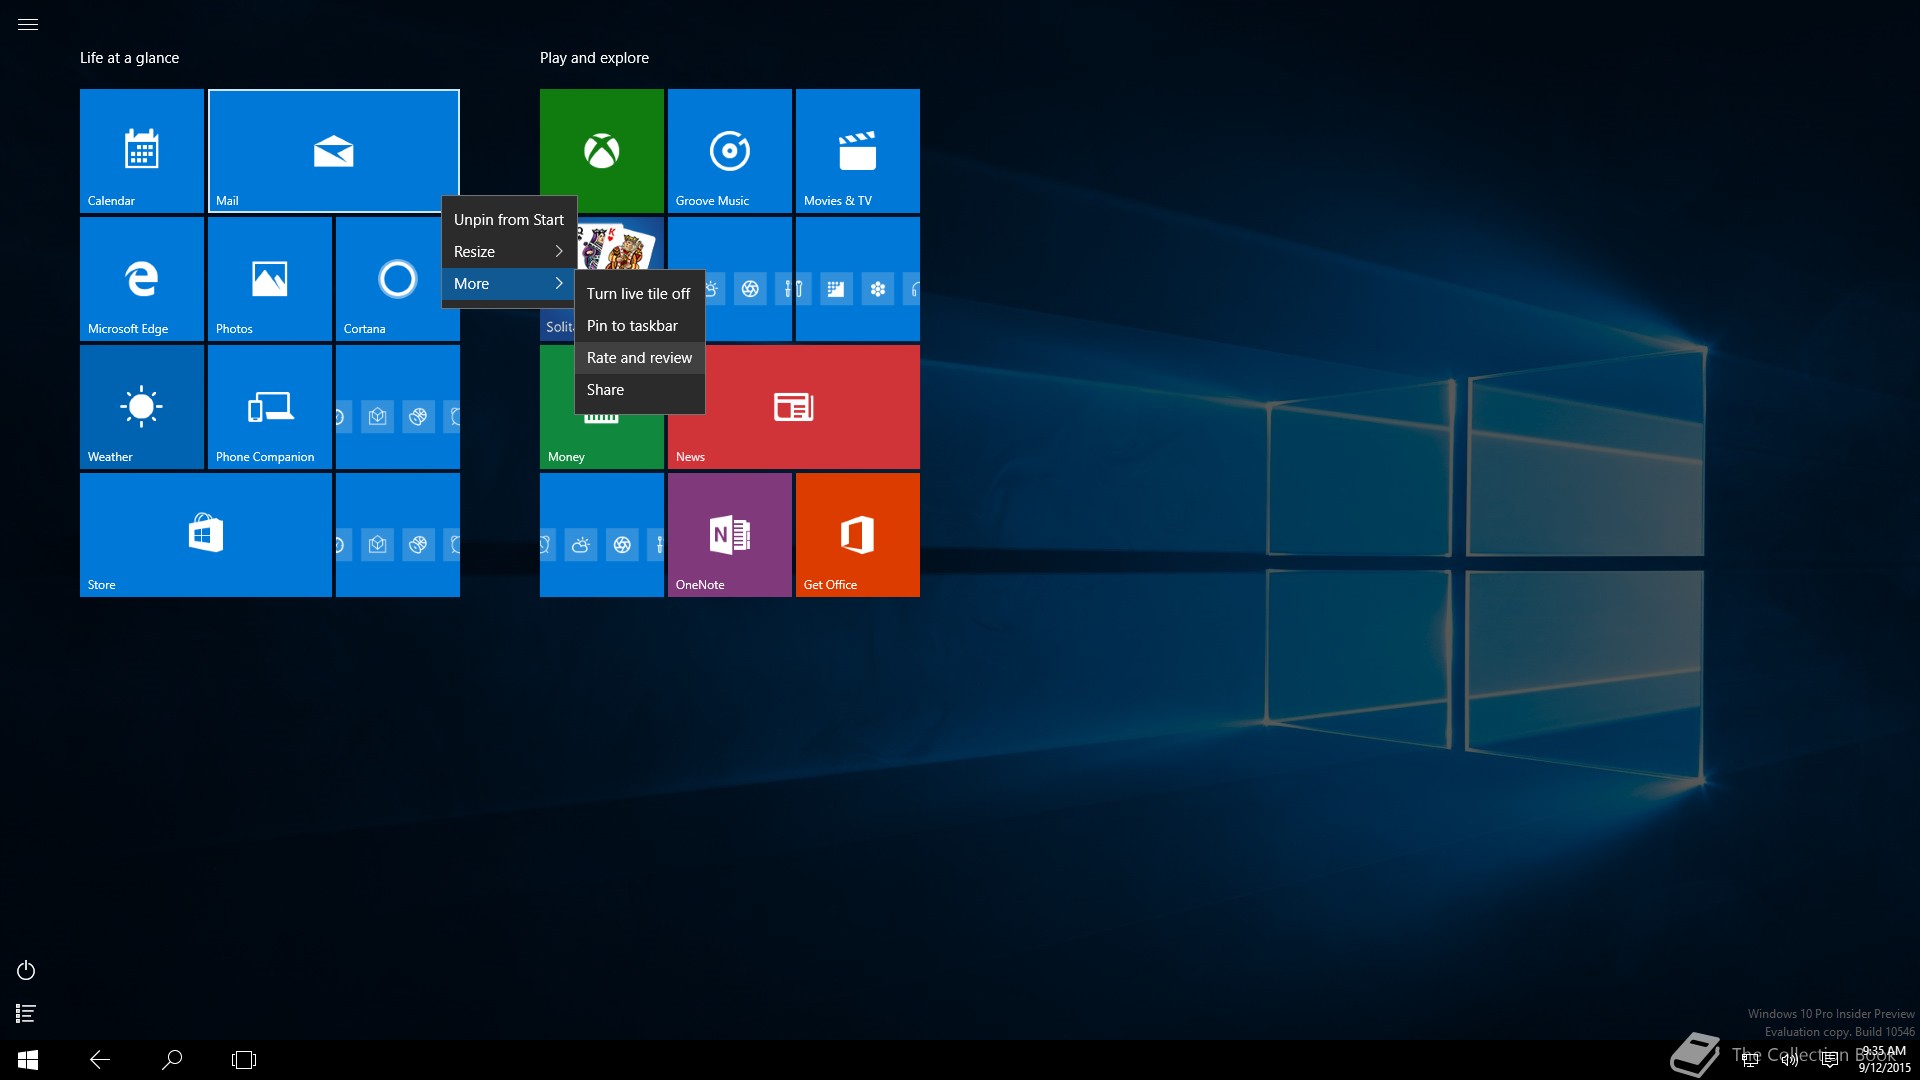Choose Rate and review
This screenshot has height=1080, width=1920.
(x=640, y=358)
